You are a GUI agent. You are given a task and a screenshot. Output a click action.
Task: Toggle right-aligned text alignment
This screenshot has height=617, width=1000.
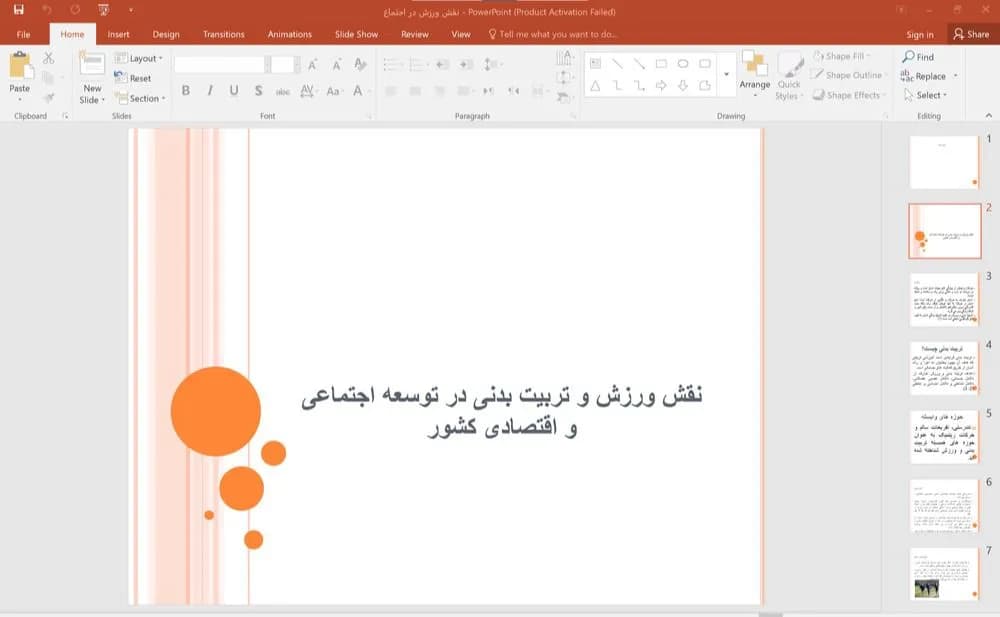[439, 91]
